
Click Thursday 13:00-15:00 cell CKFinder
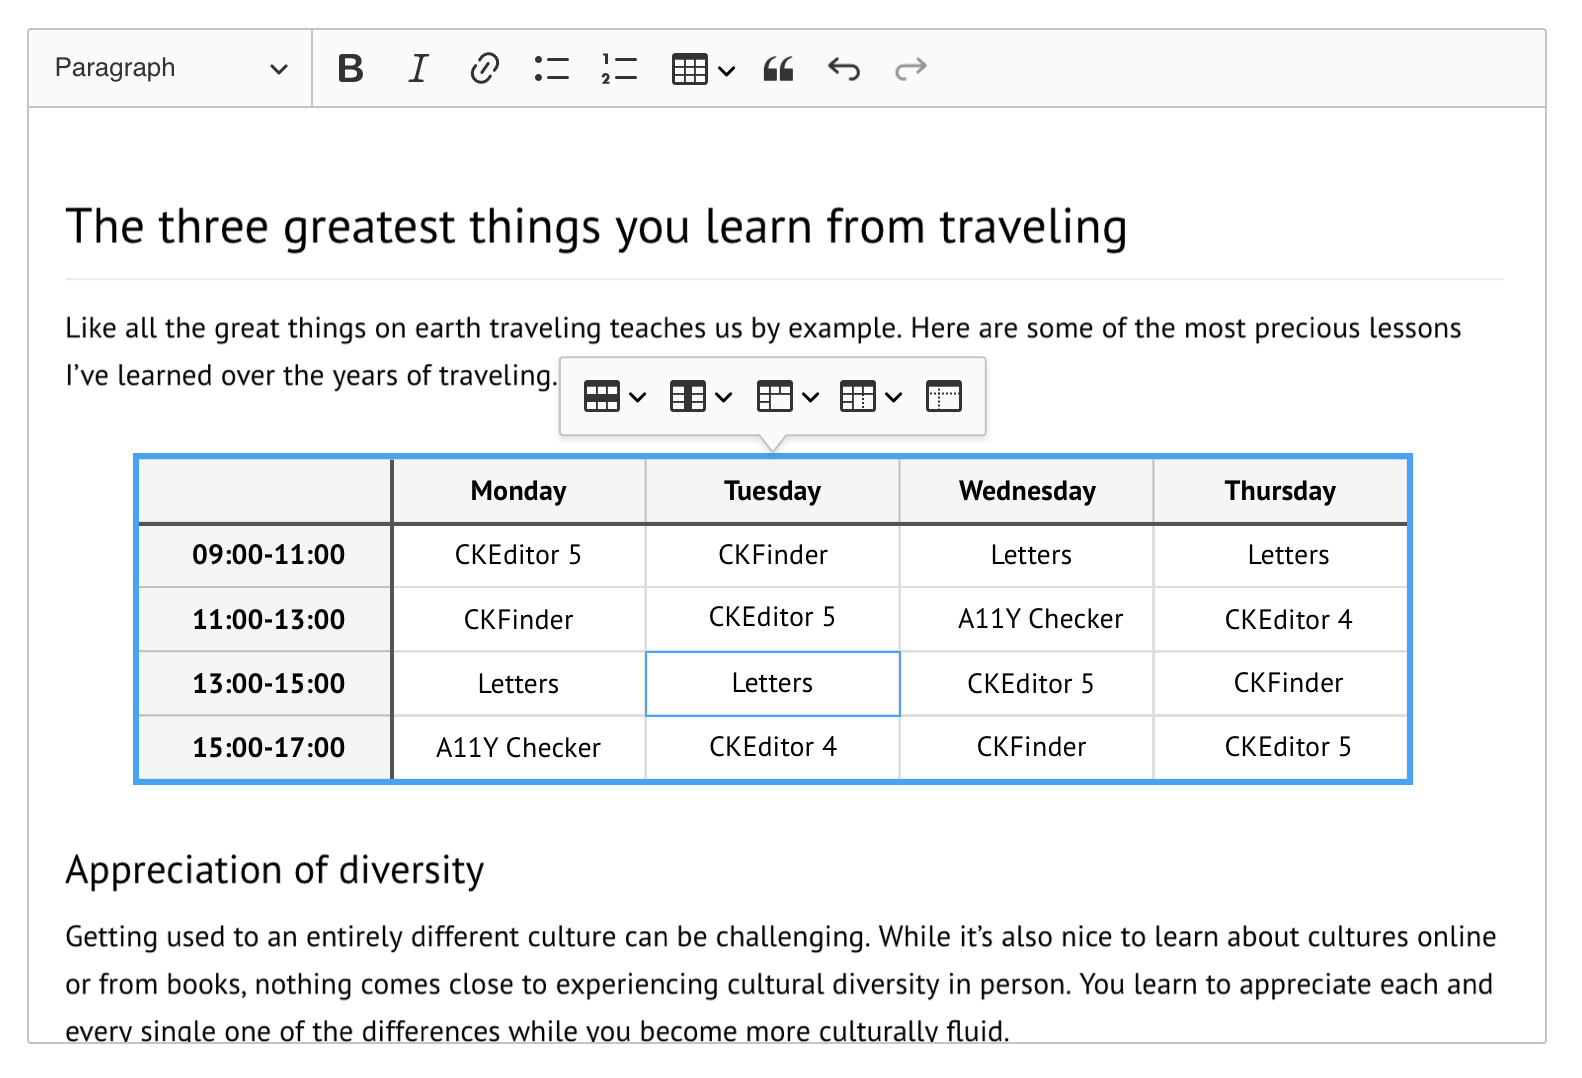pos(1280,683)
